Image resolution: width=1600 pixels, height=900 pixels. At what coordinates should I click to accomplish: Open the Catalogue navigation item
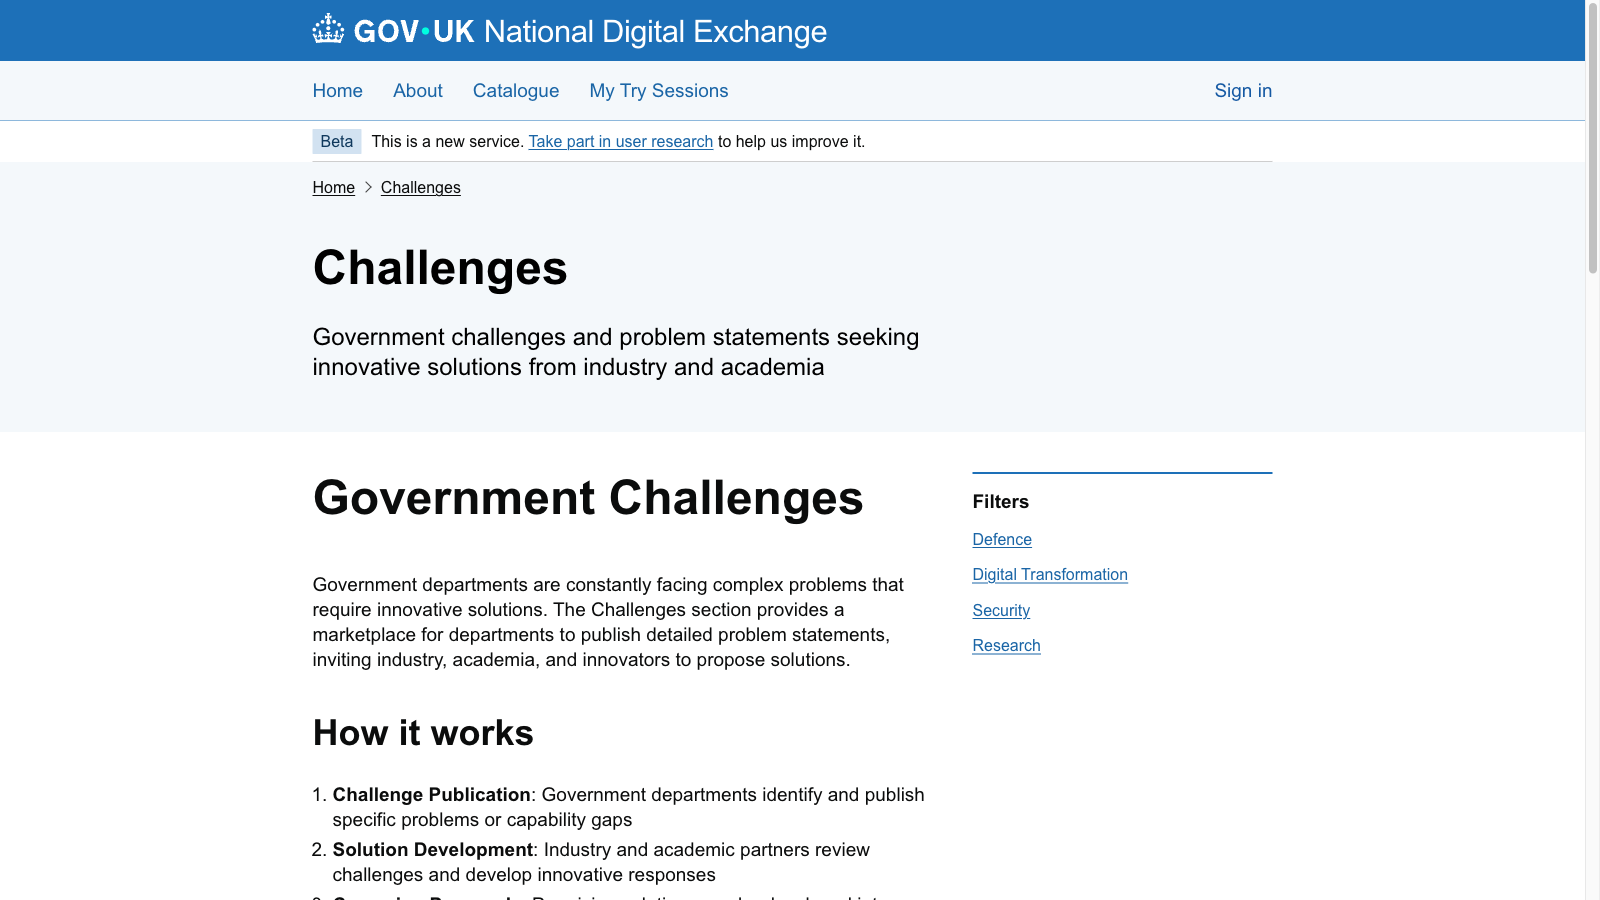516,91
